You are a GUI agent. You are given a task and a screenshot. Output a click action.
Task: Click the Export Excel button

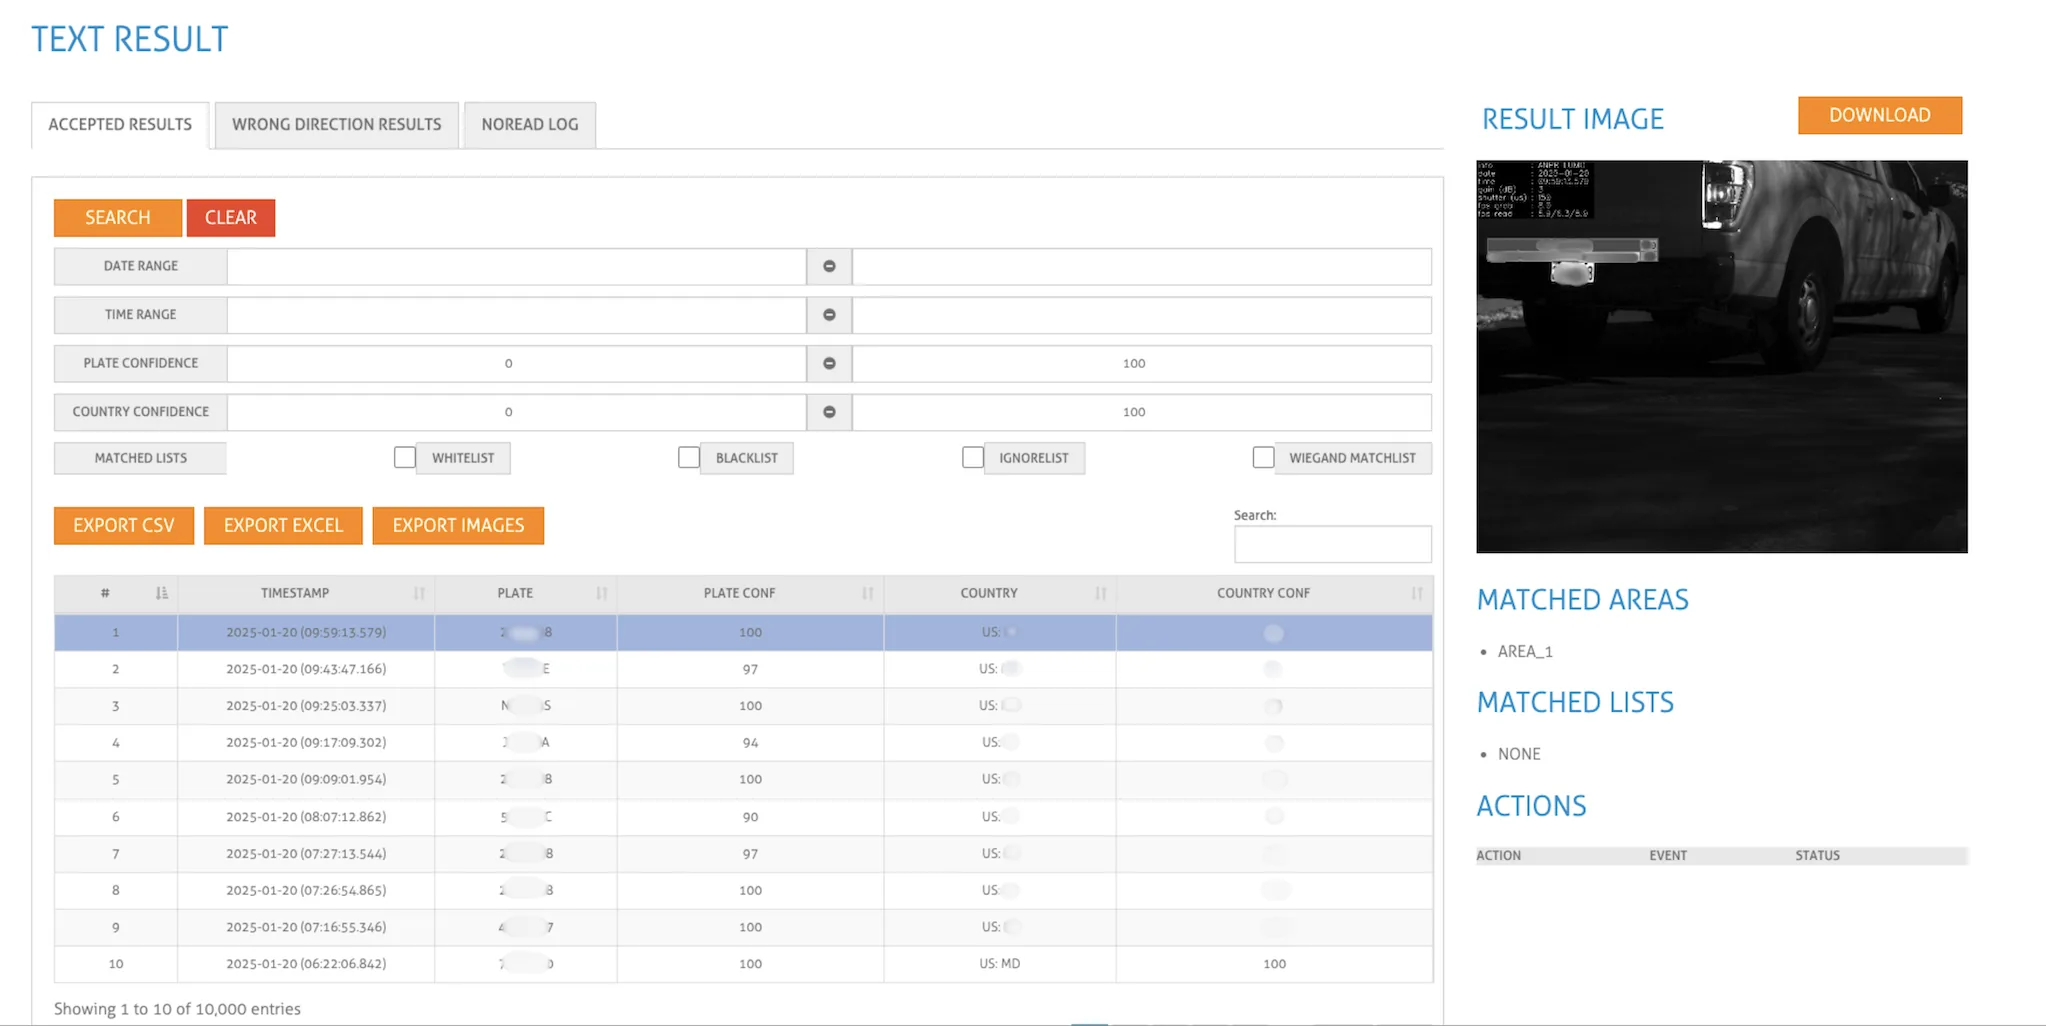pos(283,525)
